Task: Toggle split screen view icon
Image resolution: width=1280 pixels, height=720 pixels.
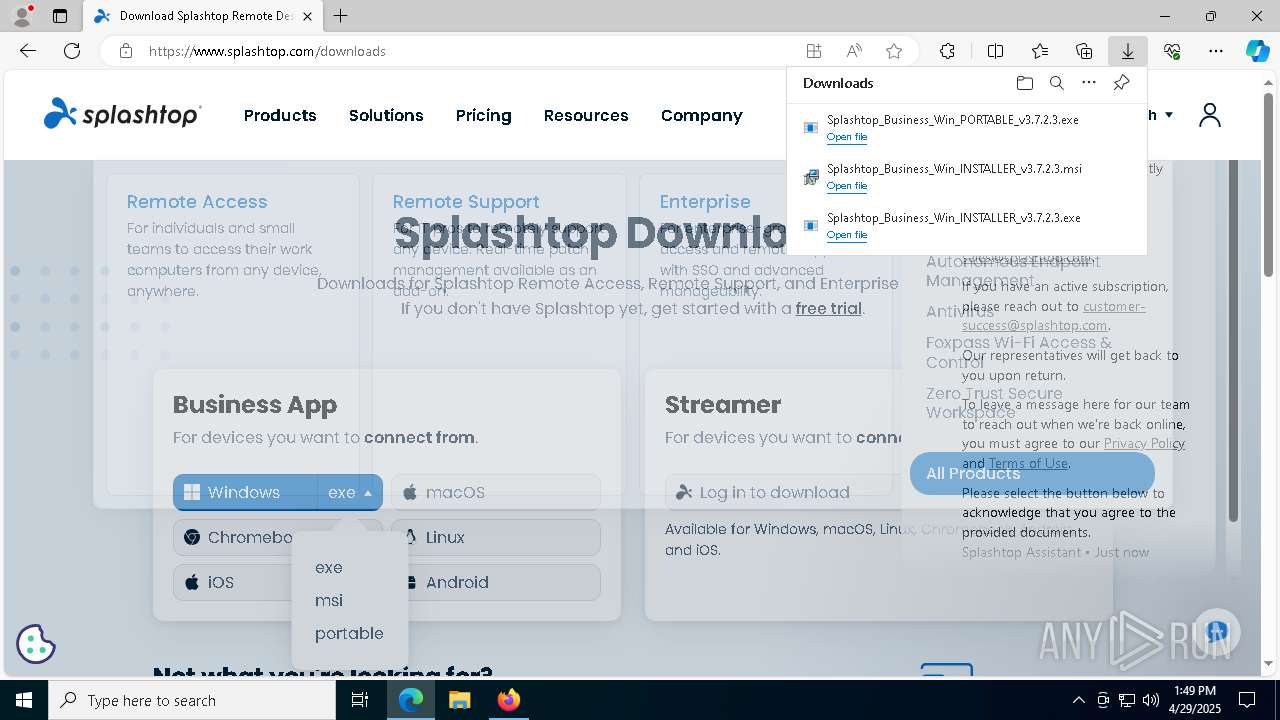Action: 995,51
